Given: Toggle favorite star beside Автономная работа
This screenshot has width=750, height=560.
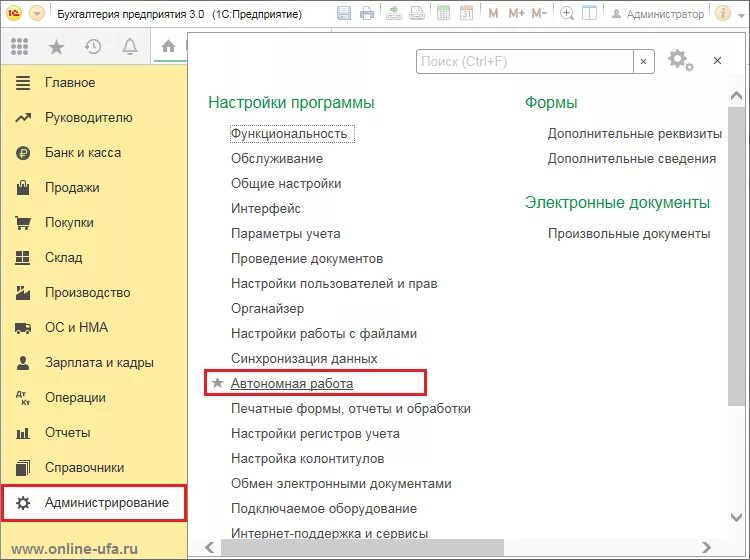Looking at the screenshot, I should 218,383.
